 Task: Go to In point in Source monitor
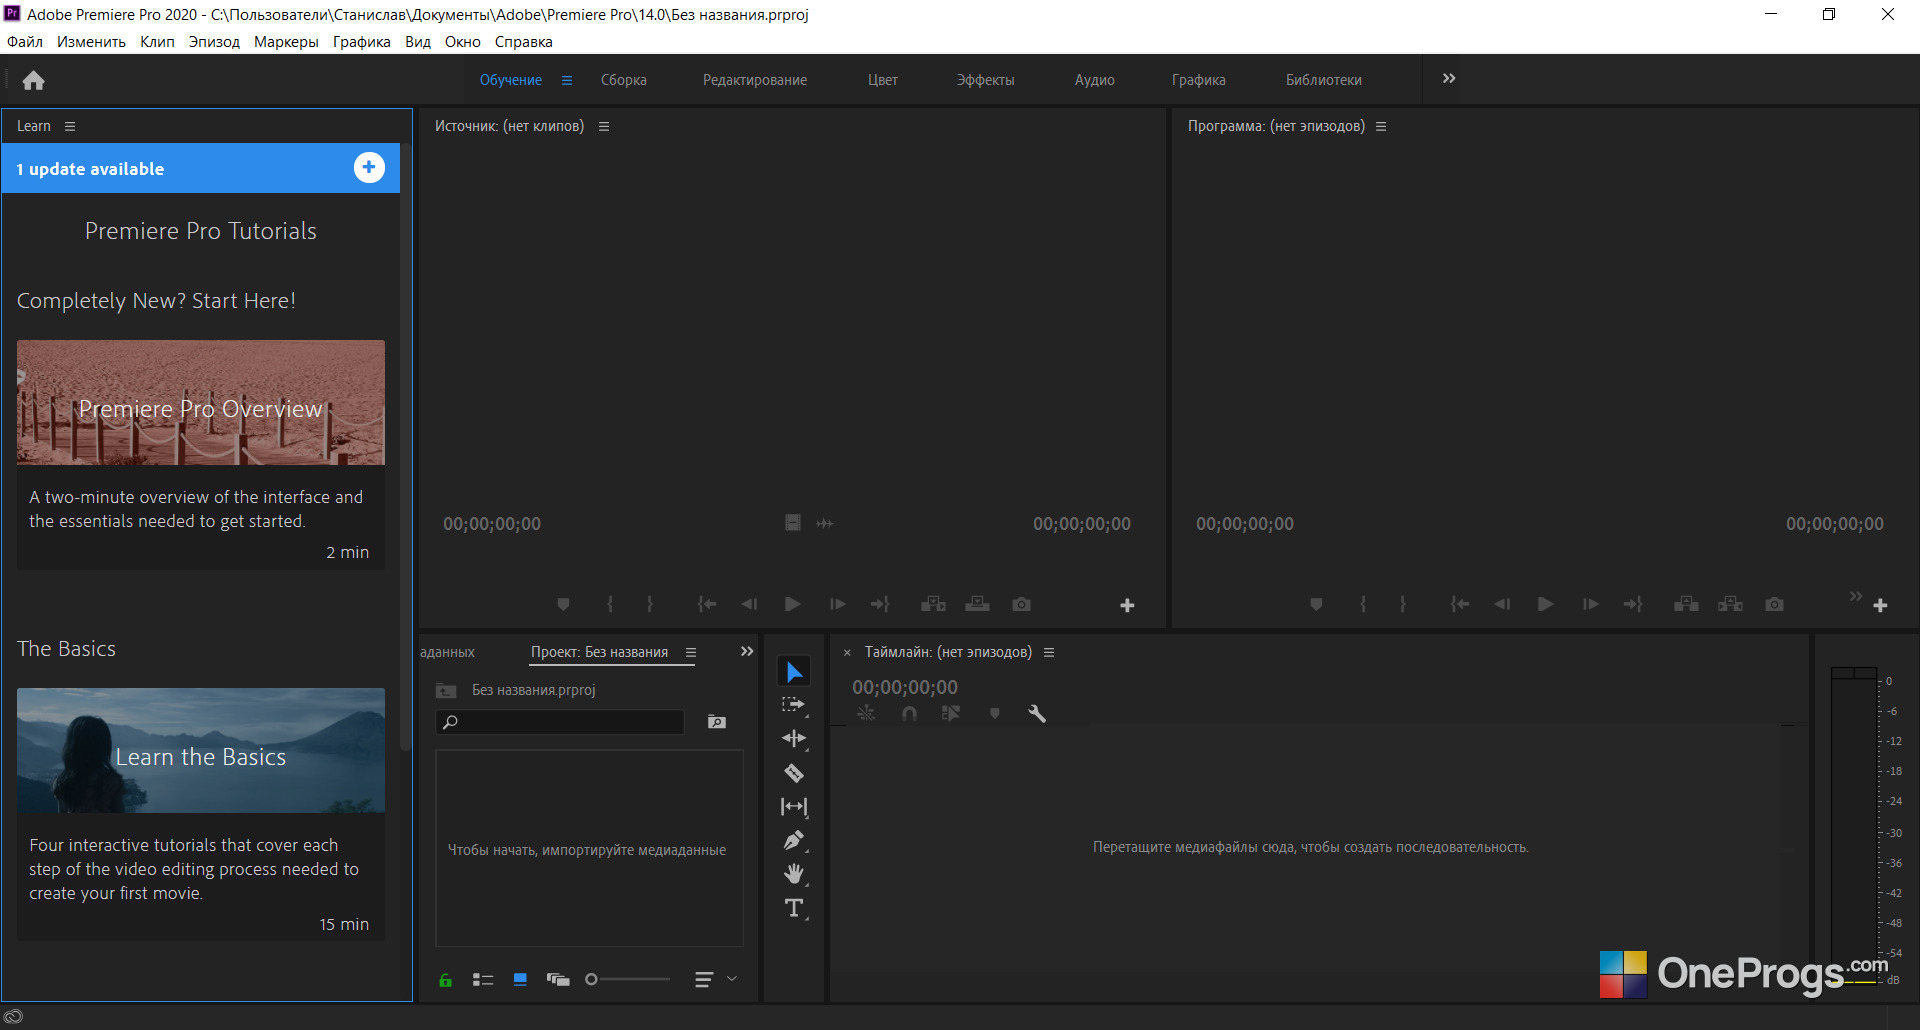(707, 604)
